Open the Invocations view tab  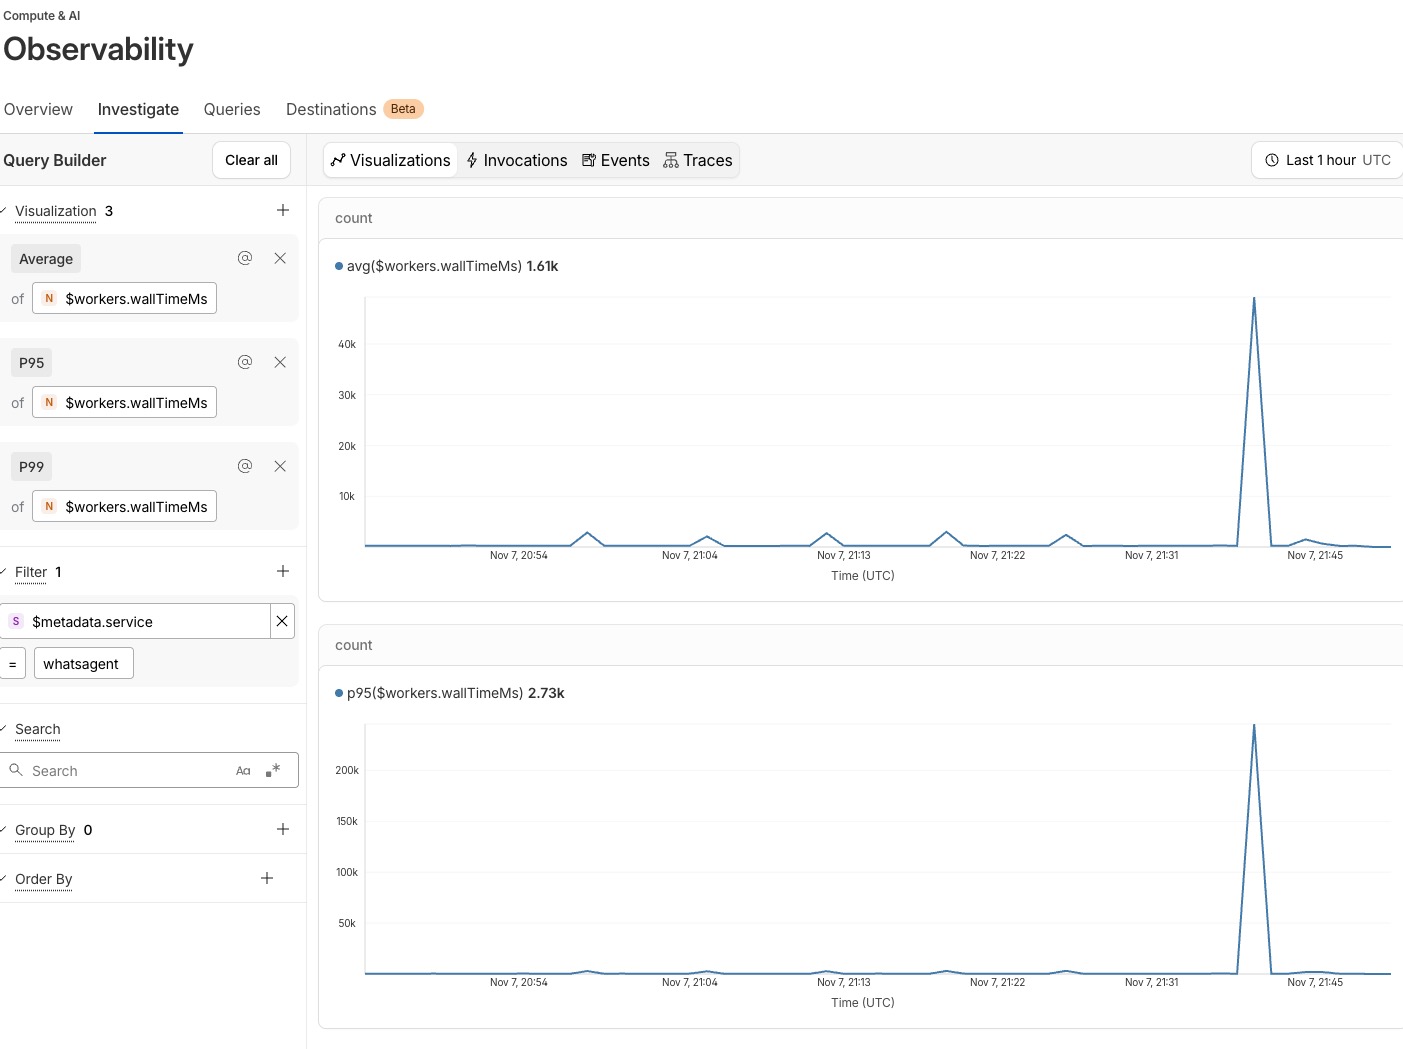tap(516, 160)
